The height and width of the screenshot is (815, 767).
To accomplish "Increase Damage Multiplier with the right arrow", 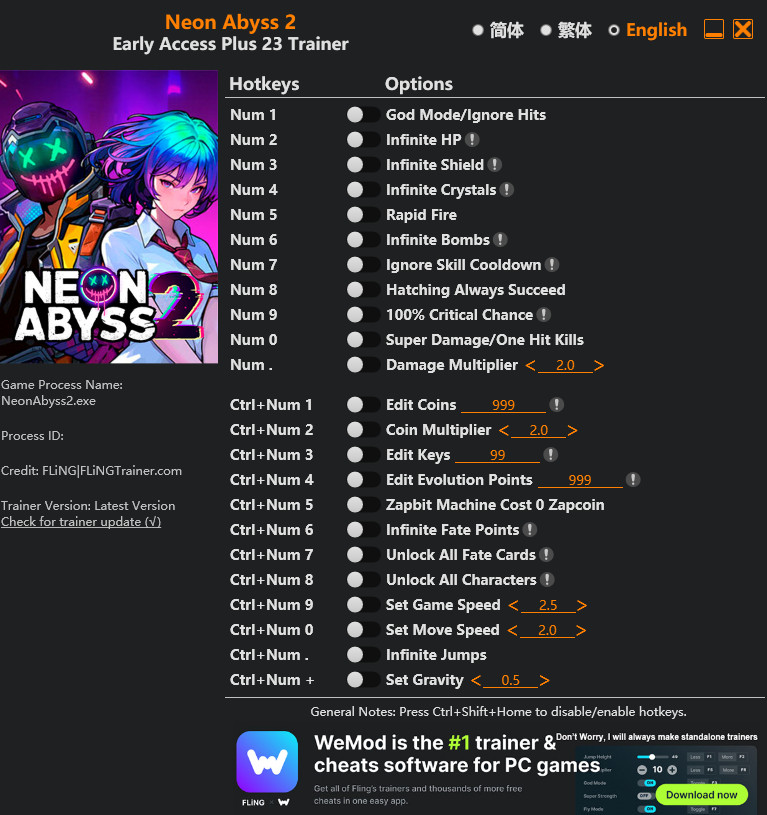I will click(599, 366).
